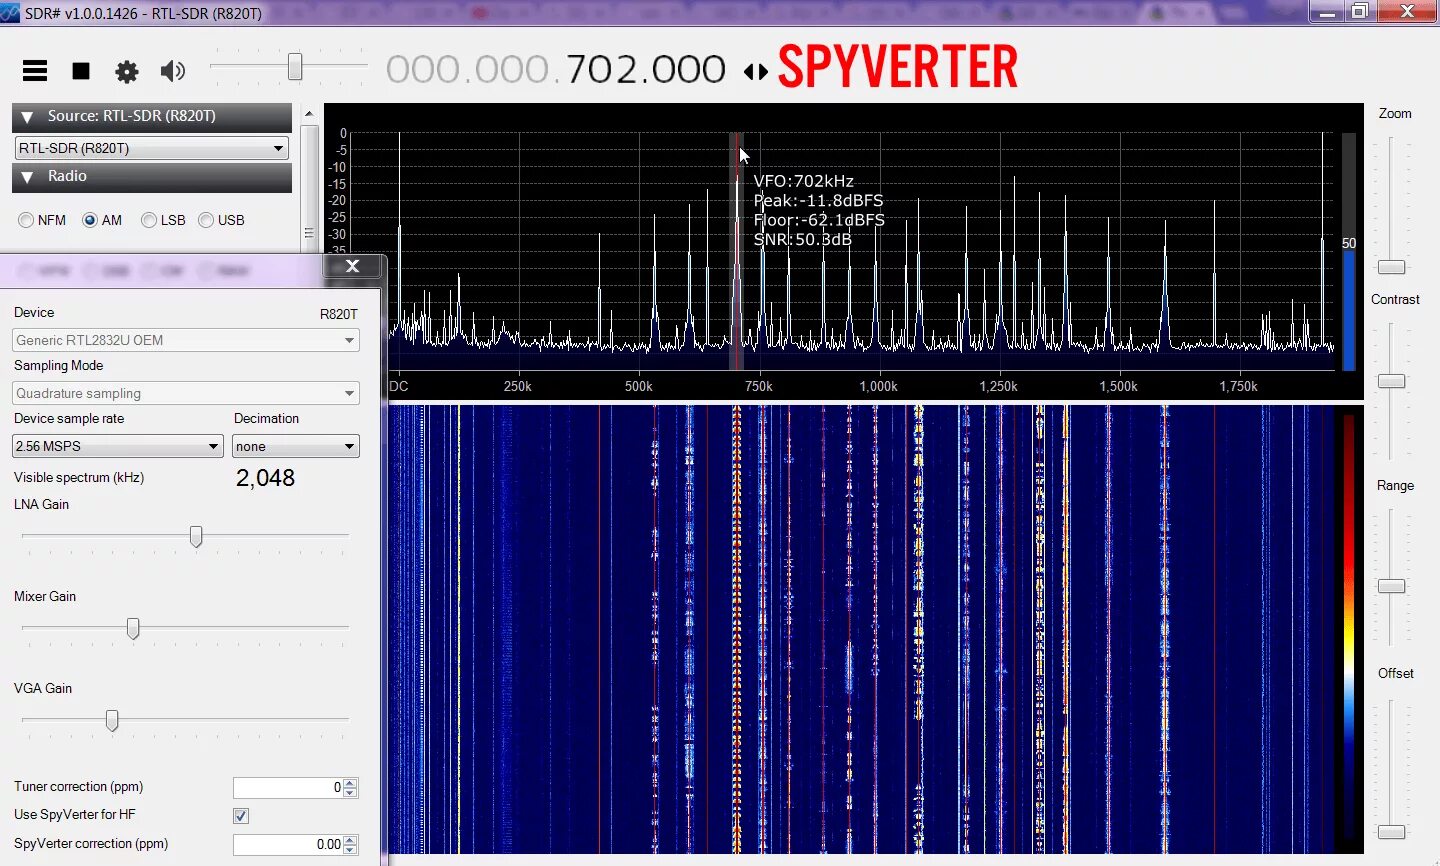Click the SDR# app icon in title bar

pos(11,12)
